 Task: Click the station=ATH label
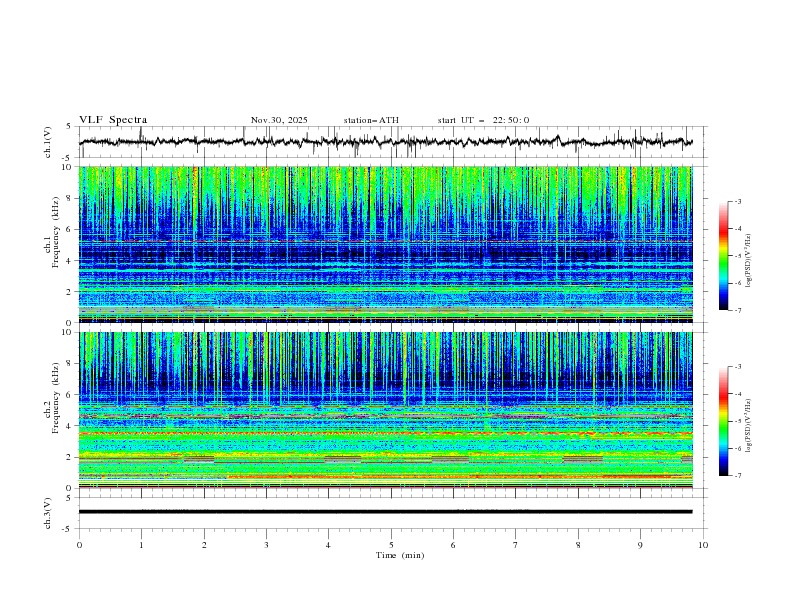371,120
